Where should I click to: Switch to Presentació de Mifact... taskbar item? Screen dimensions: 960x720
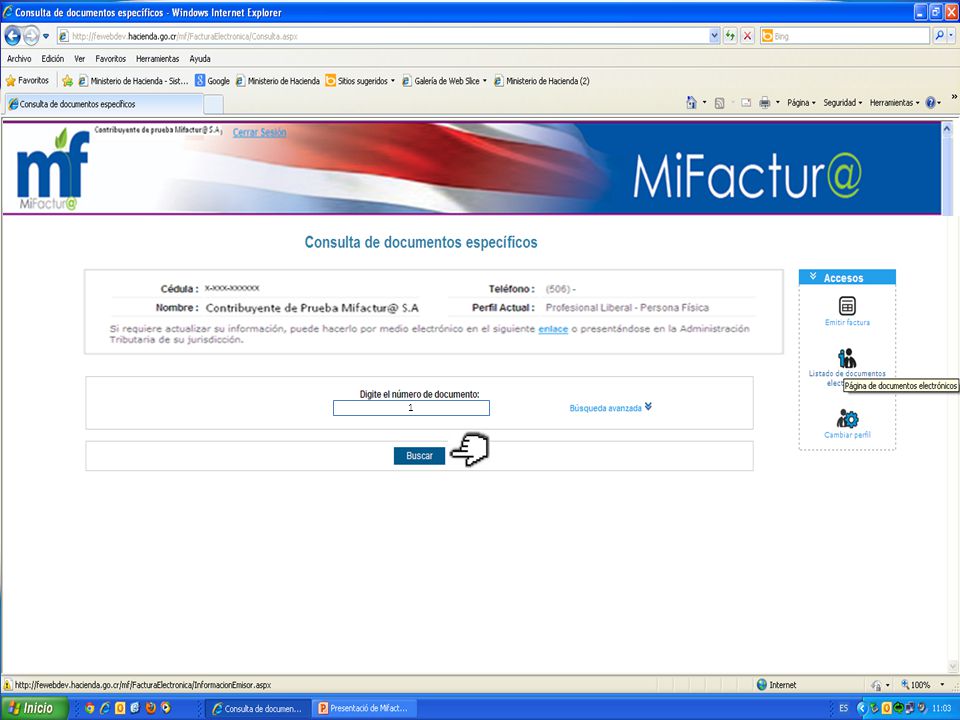pyautogui.click(x=364, y=708)
